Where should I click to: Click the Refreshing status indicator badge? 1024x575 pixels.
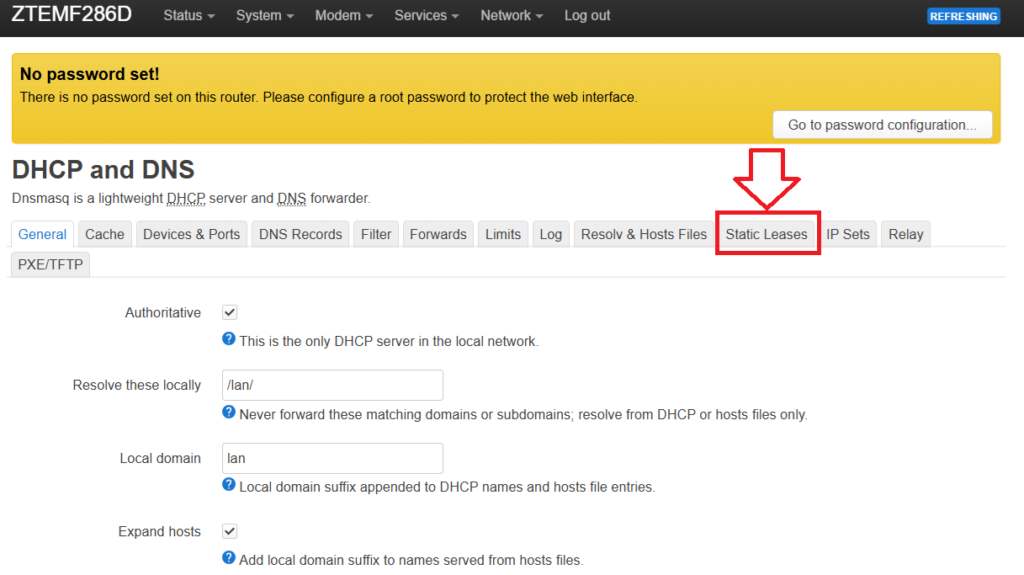click(963, 16)
